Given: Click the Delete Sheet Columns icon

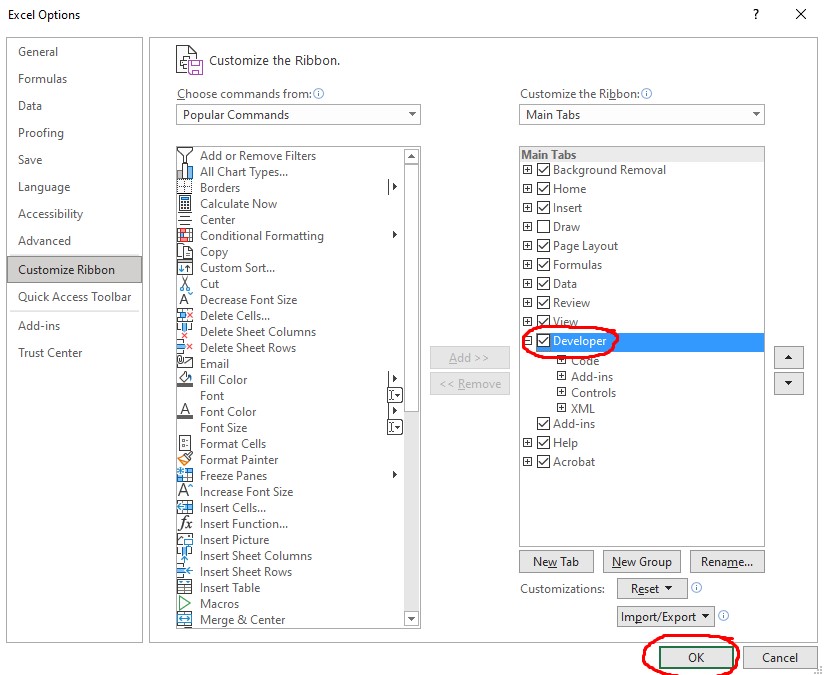Looking at the screenshot, I should 184,332.
